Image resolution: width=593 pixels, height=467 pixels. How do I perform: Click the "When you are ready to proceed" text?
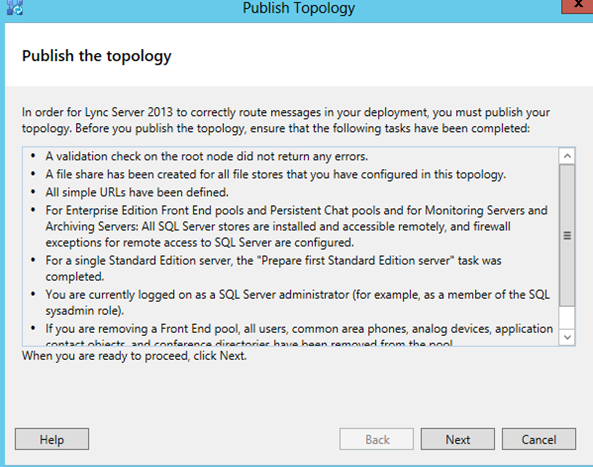click(x=134, y=356)
